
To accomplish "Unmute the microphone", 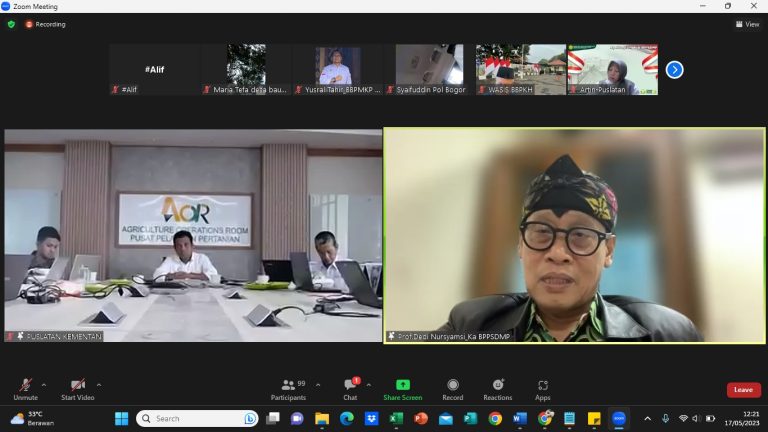I will coord(25,390).
